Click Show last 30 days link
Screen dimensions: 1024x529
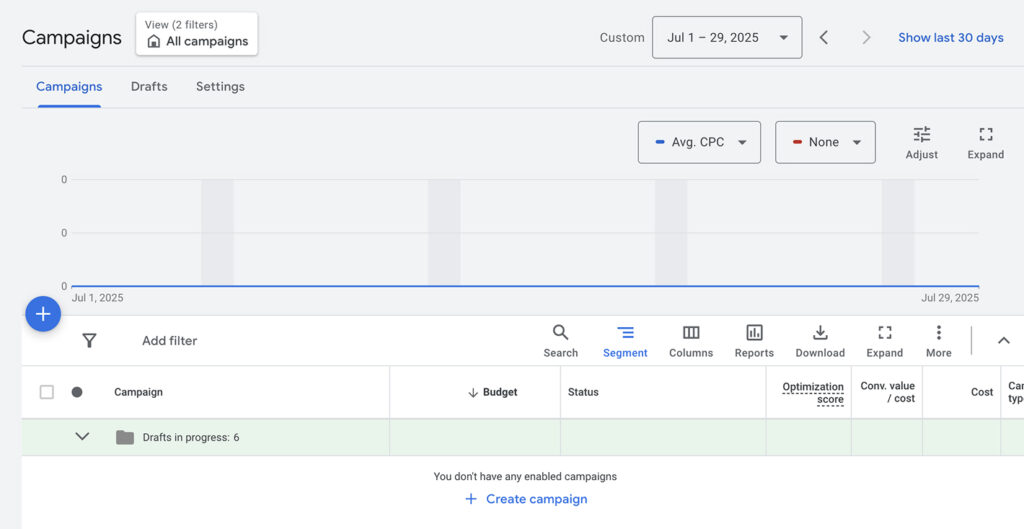(x=950, y=38)
